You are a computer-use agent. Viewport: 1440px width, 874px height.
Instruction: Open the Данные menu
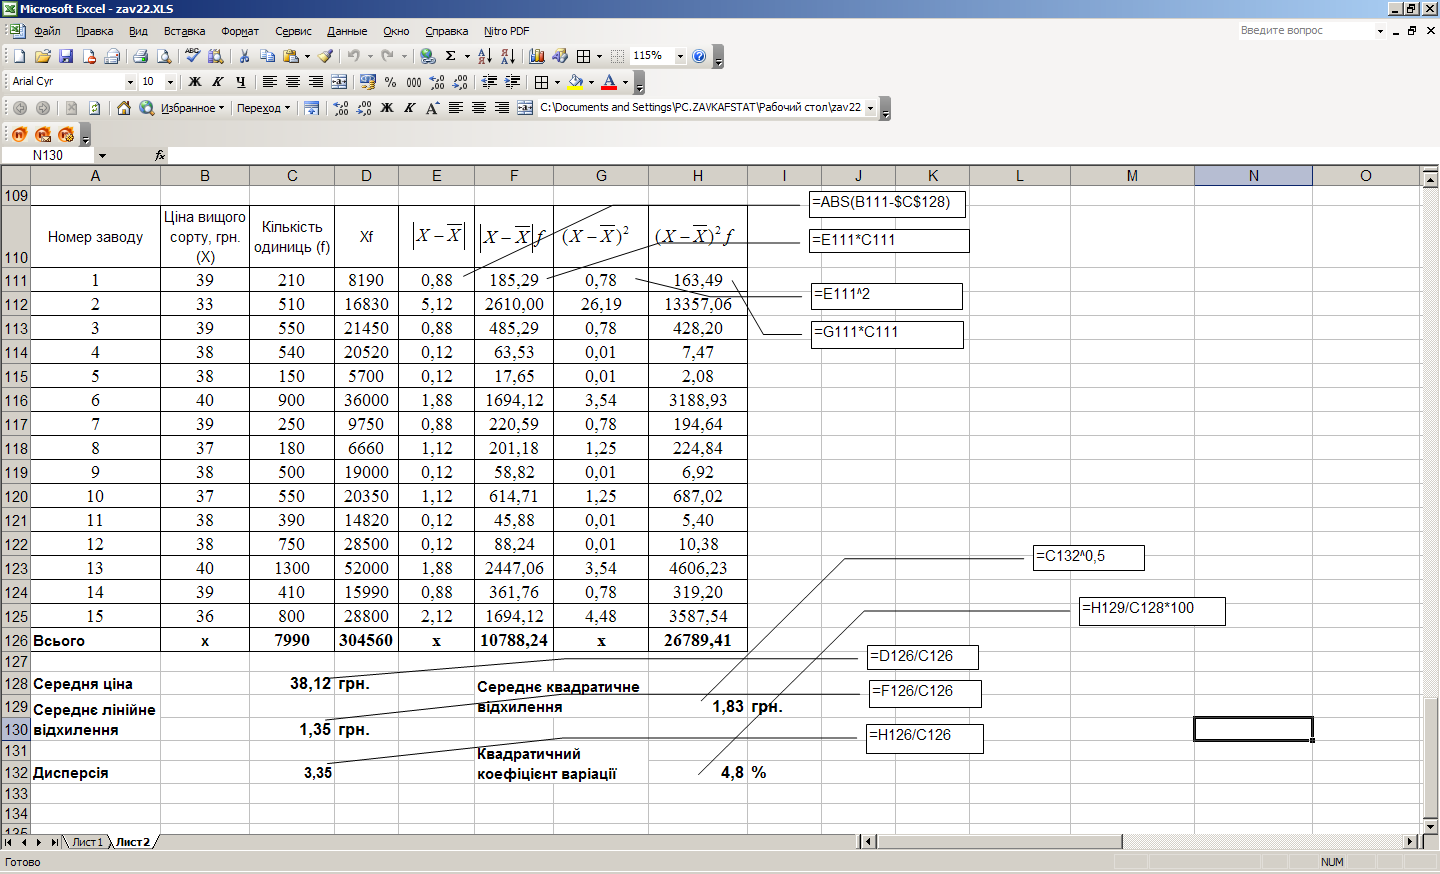click(x=347, y=31)
